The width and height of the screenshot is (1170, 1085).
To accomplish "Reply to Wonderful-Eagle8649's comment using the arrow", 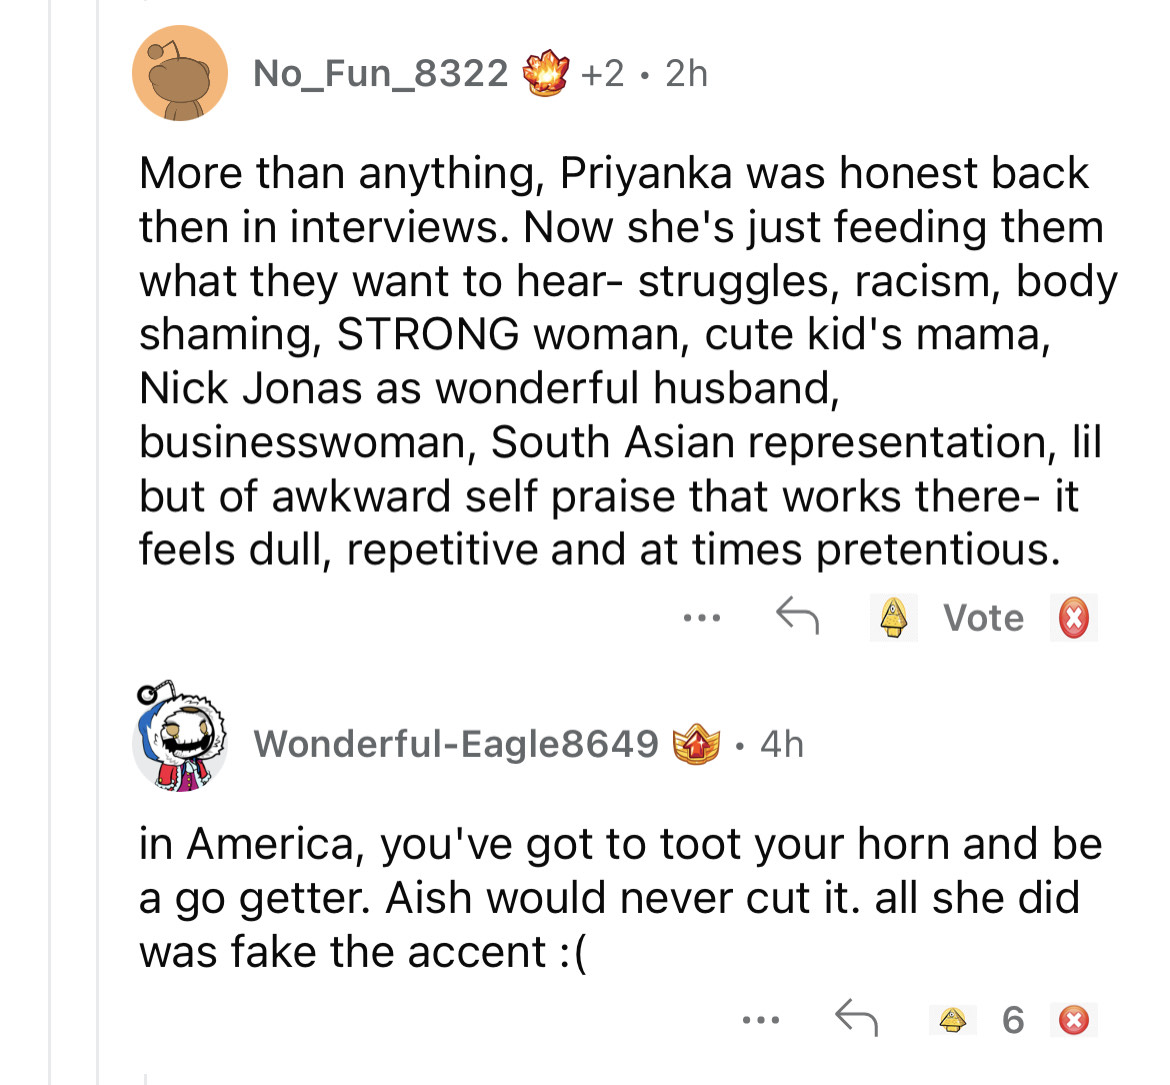I will pos(855,1019).
